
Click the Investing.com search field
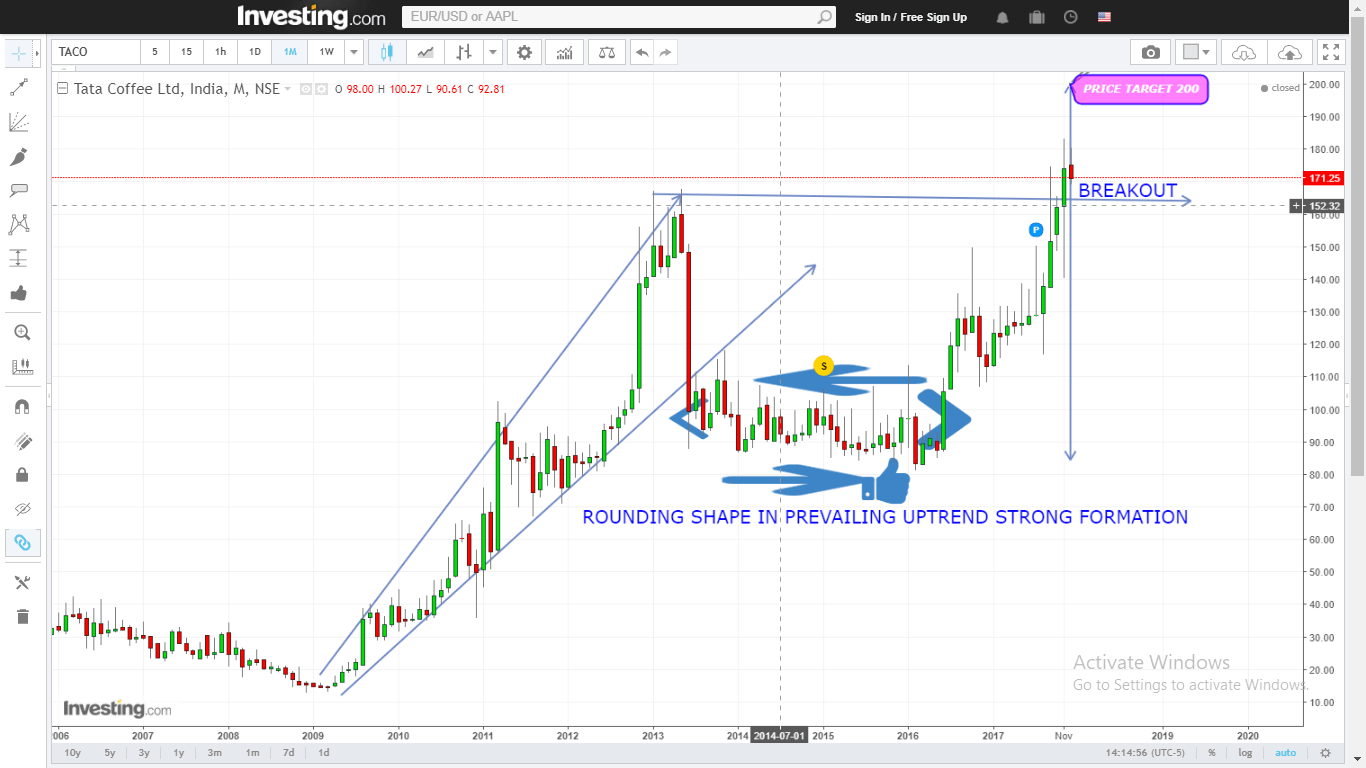click(609, 17)
